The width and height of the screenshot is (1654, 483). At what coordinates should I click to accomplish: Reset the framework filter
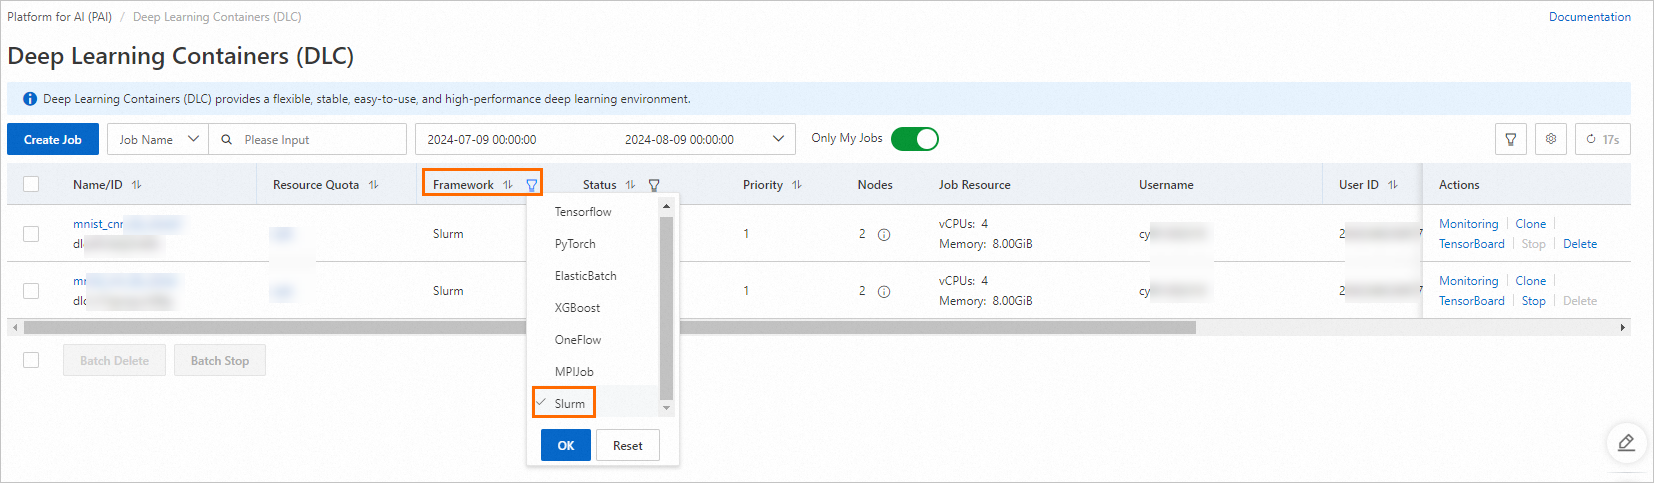point(628,446)
